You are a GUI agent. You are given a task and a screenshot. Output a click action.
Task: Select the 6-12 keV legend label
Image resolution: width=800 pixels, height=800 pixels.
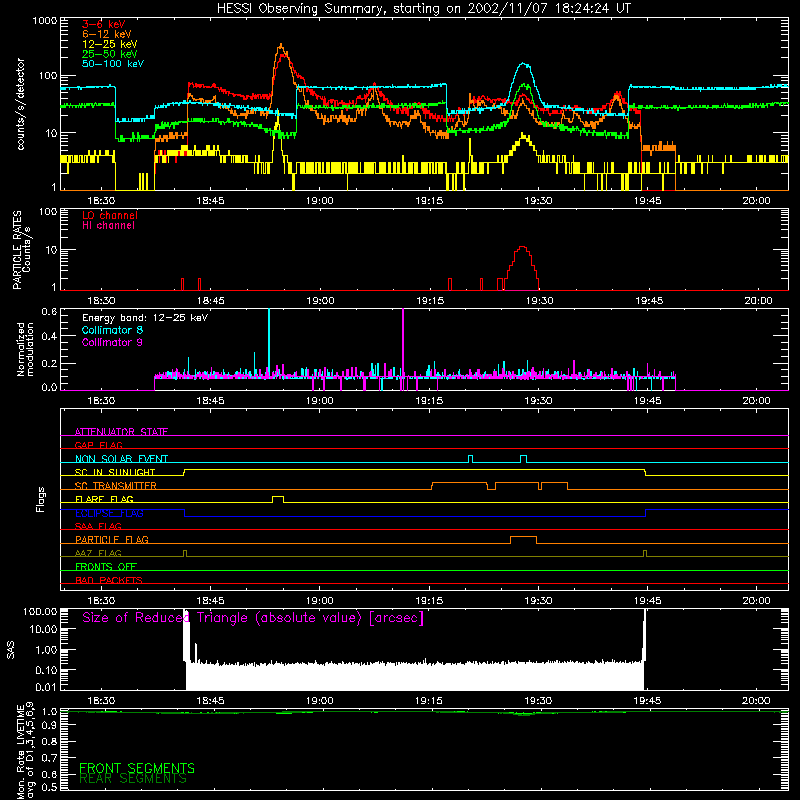point(106,34)
